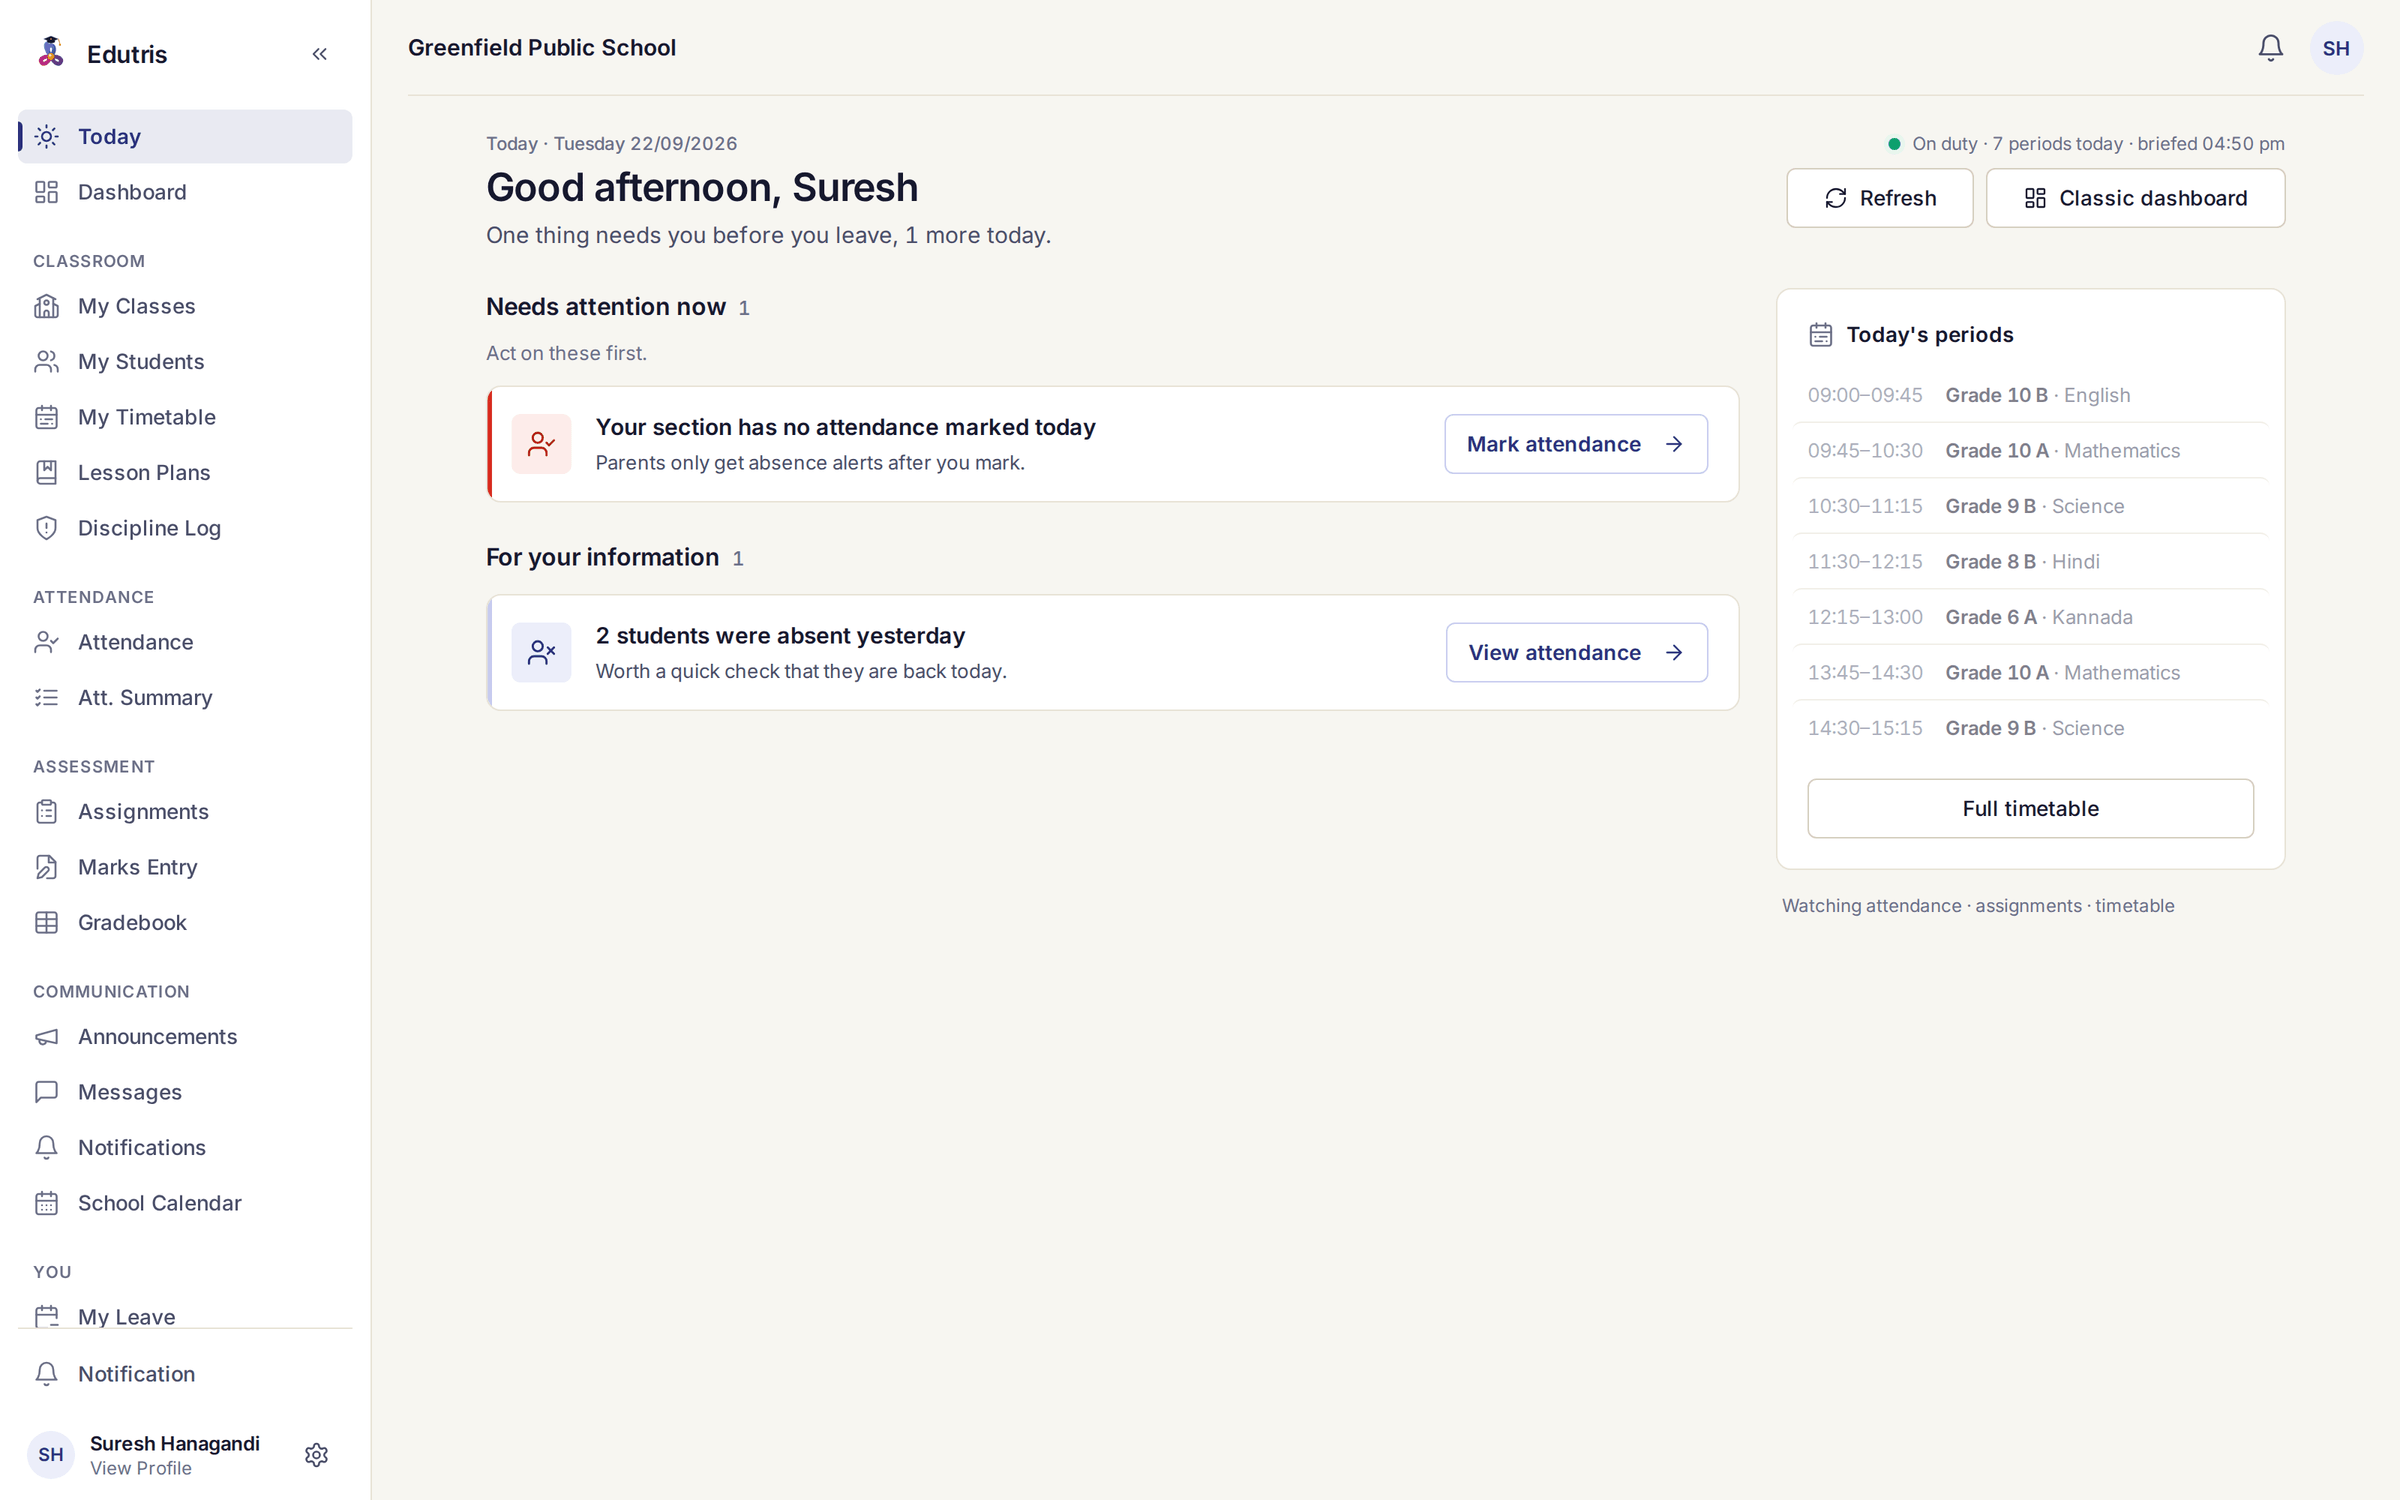Select the 09:00–09:45 Grade 10 B English period

coord(2030,395)
